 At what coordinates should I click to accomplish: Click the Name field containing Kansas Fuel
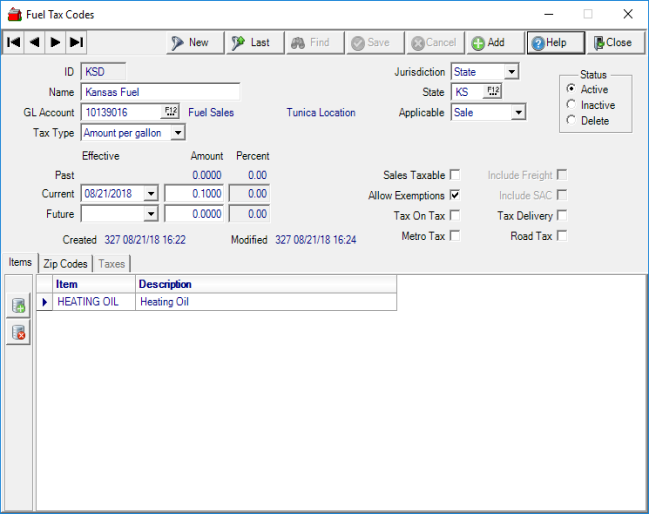coord(159,92)
